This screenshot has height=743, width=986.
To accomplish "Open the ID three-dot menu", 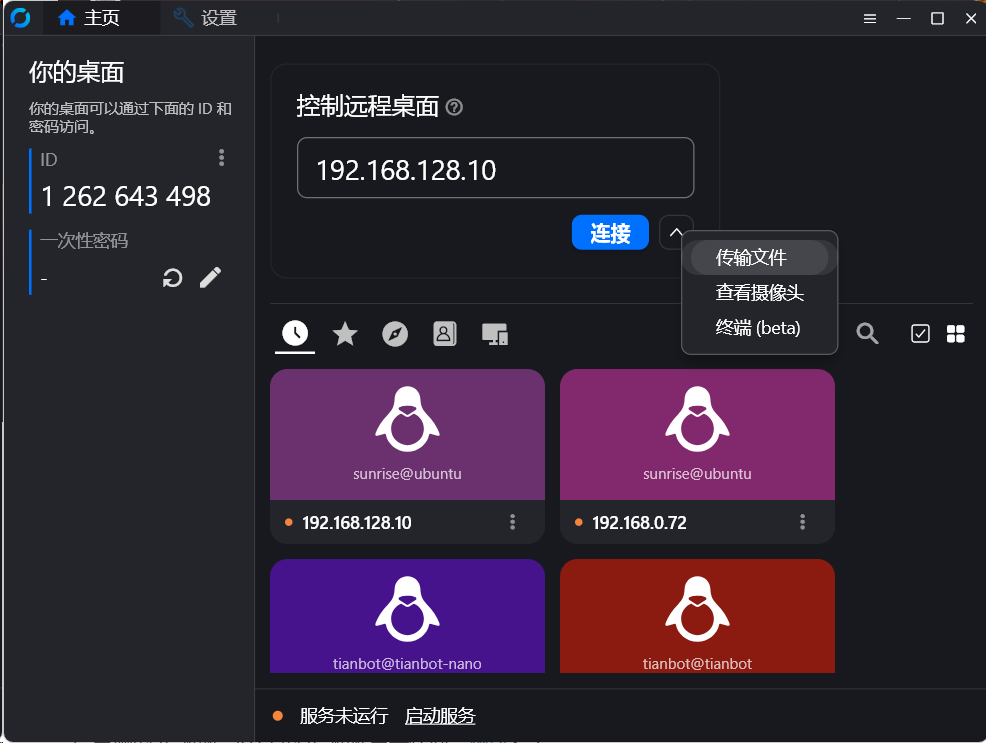I will (x=221, y=158).
